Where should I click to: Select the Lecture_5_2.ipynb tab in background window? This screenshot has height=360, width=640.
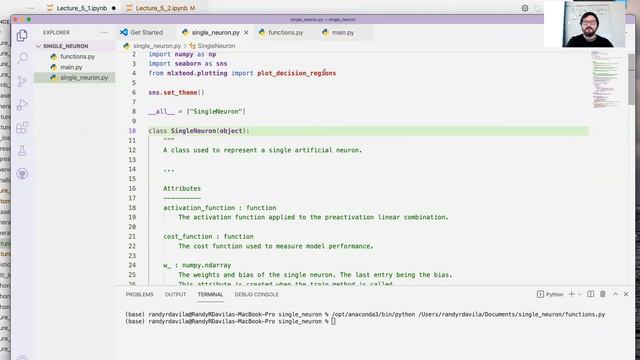161,8
